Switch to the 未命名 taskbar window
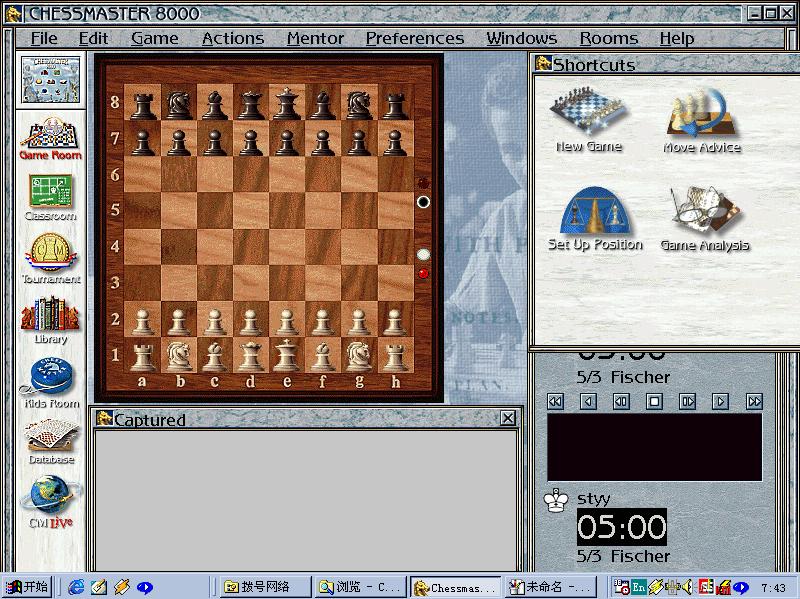800x599 pixels. (551, 587)
